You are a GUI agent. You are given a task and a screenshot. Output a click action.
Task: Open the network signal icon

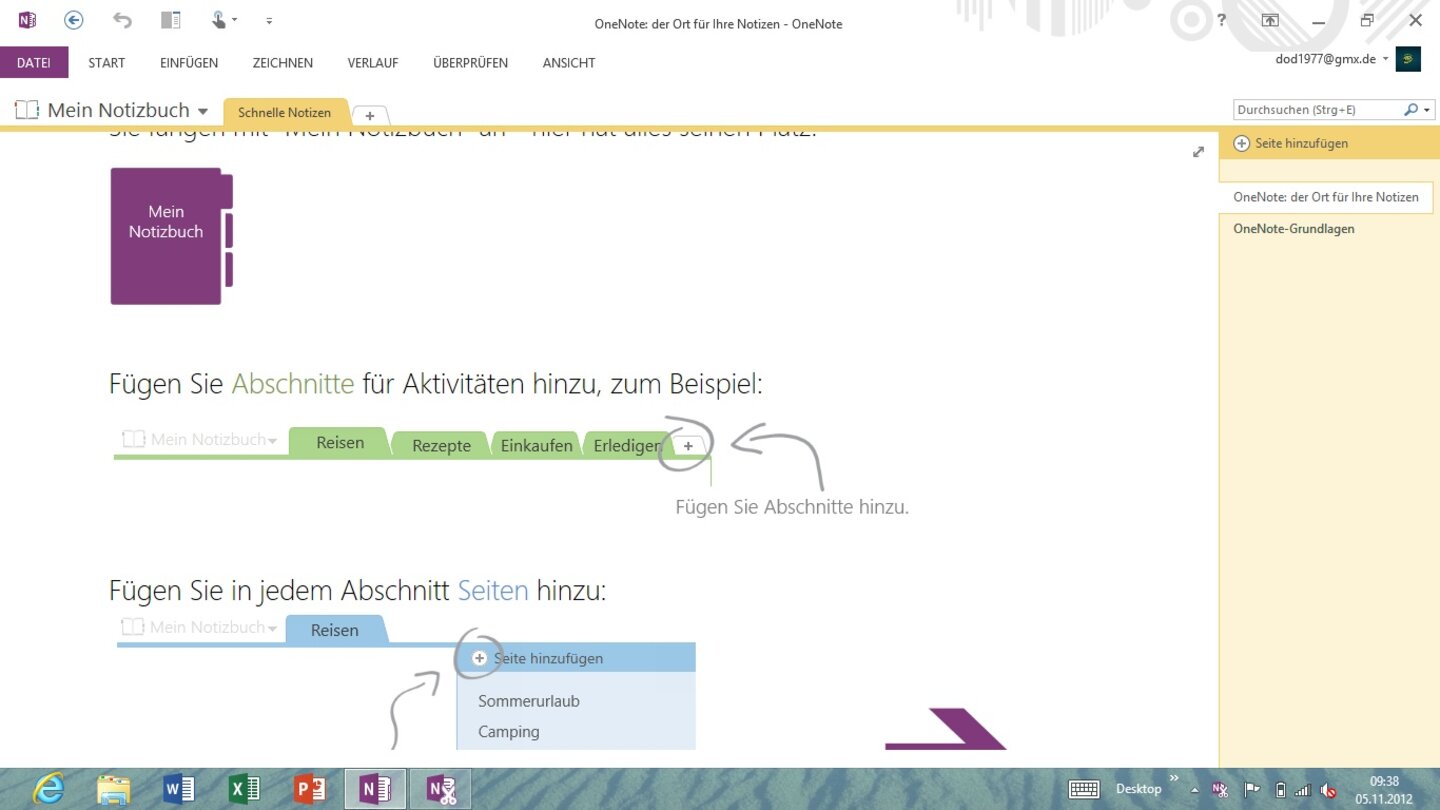click(1302, 790)
